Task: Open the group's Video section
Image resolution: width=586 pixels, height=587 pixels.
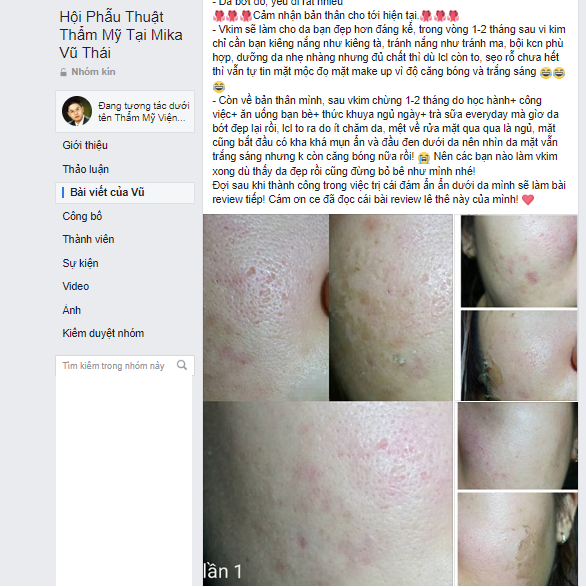Action: pyautogui.click(x=76, y=286)
